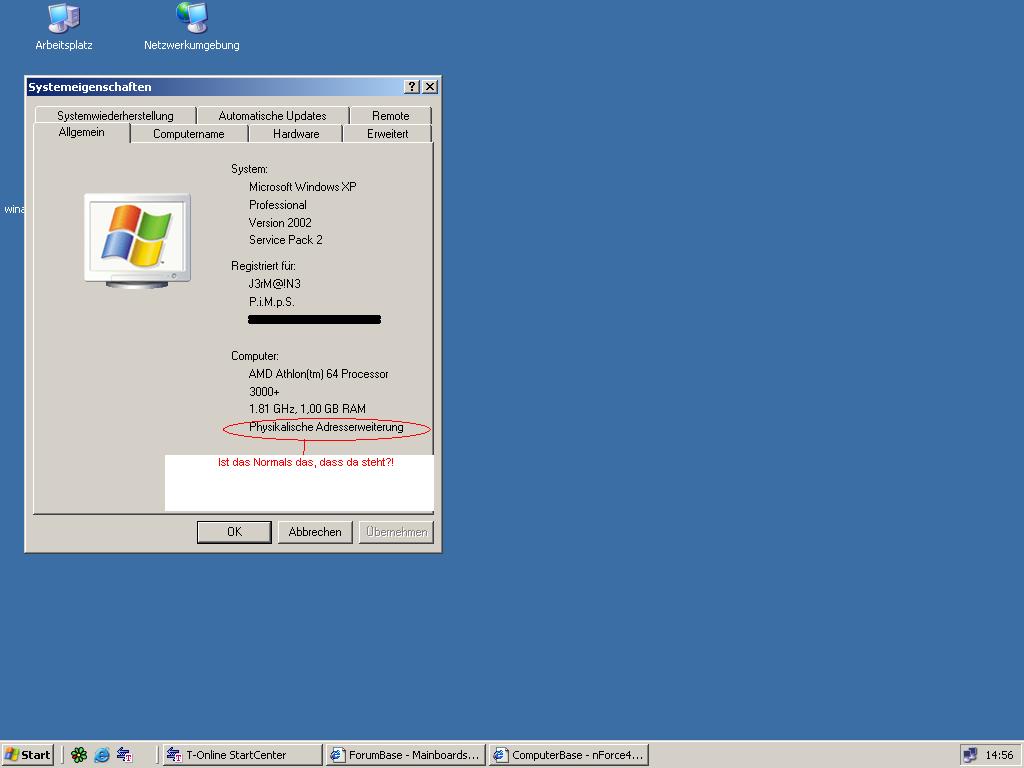Click the 'Professional' edition text
Viewport: 1024px width, 768px height.
[x=278, y=205]
